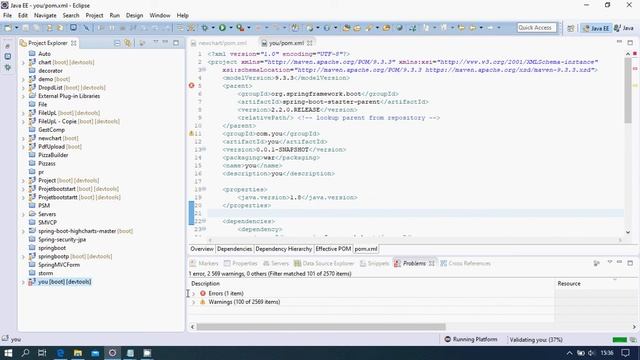The image size is (640, 360).
Task: Toggle Link with Editor in Project Explorer
Action: click(x=128, y=43)
